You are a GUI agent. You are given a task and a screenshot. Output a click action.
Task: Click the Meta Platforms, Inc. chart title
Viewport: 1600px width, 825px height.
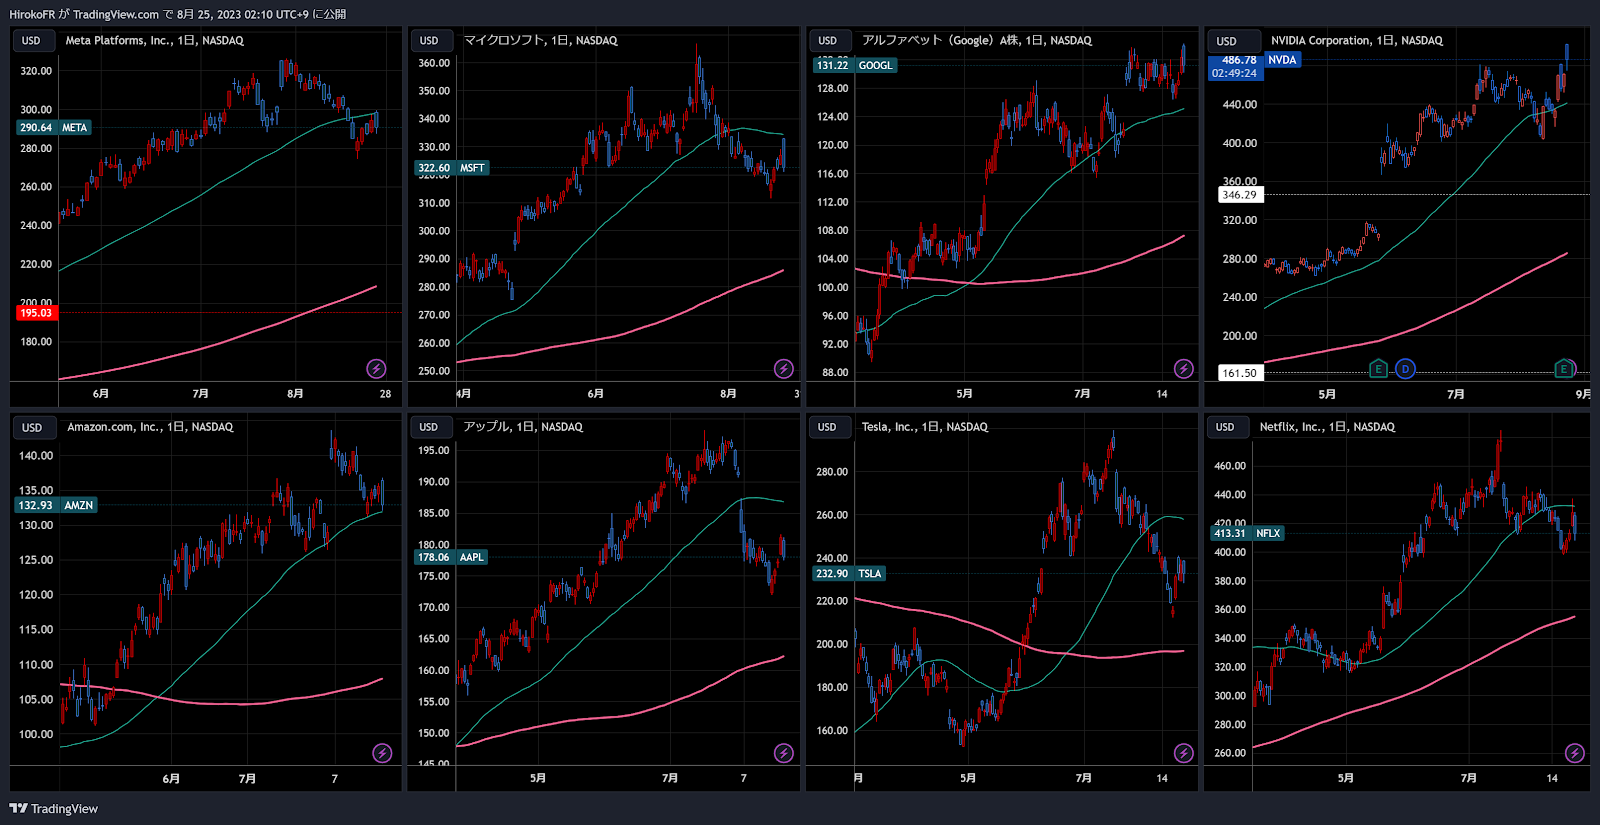[155, 41]
